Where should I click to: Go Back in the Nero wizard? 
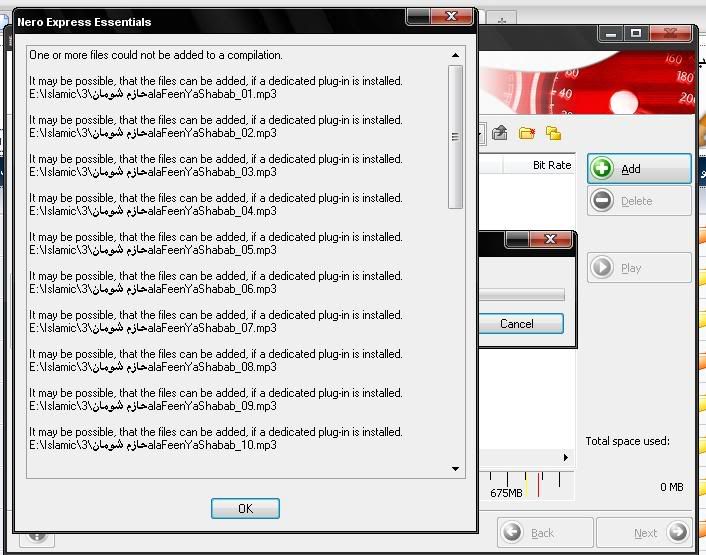pos(545,532)
